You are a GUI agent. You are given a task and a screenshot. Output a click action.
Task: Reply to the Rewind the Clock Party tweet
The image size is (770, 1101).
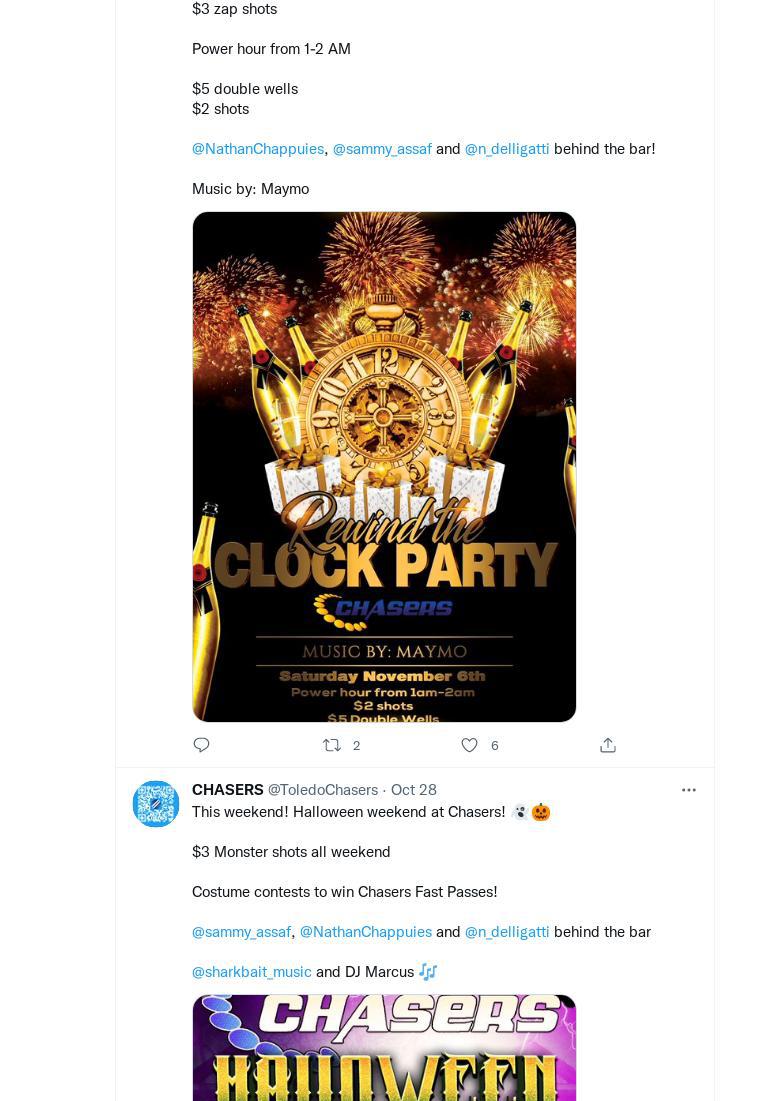click(x=202, y=745)
